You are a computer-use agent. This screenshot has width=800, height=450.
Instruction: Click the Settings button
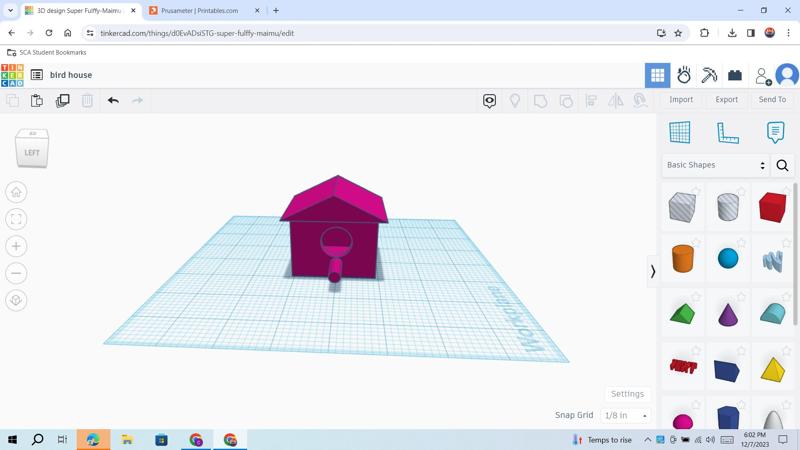pos(627,394)
